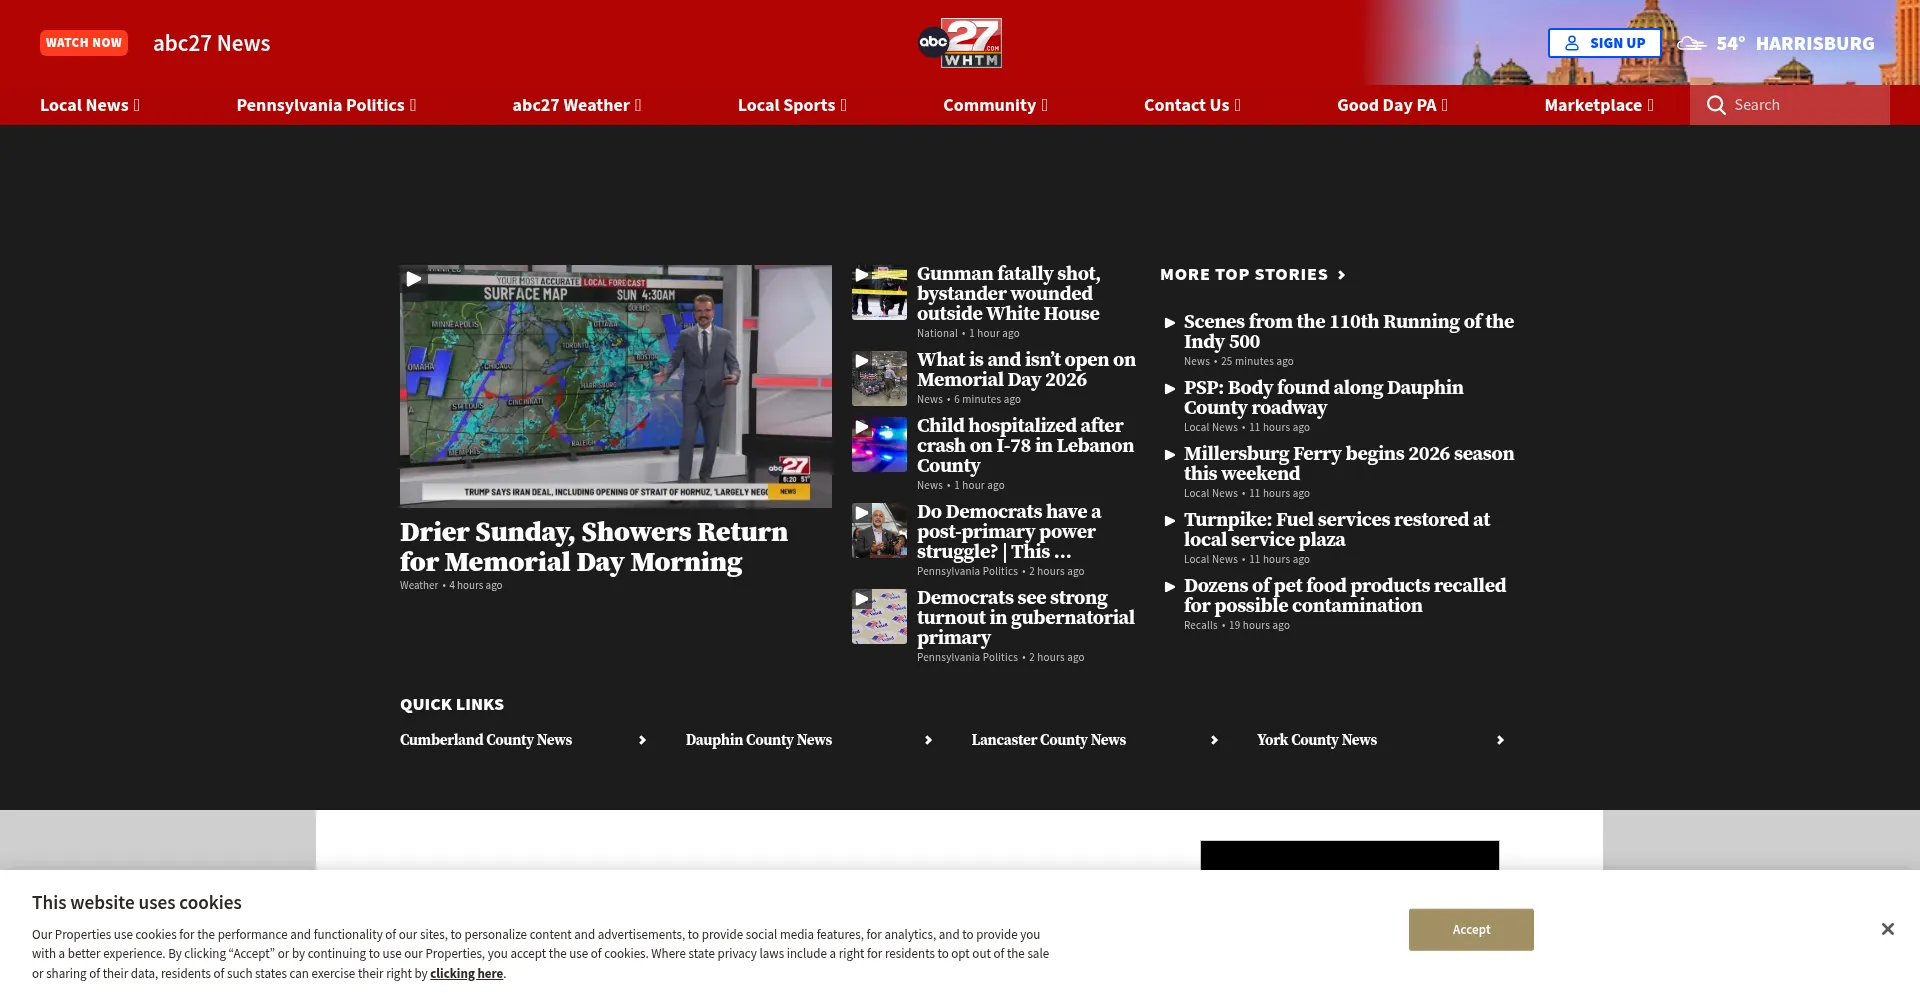Open Do Democrats have power struggle headline
The height and width of the screenshot is (993, 1920).
pos(1009,532)
